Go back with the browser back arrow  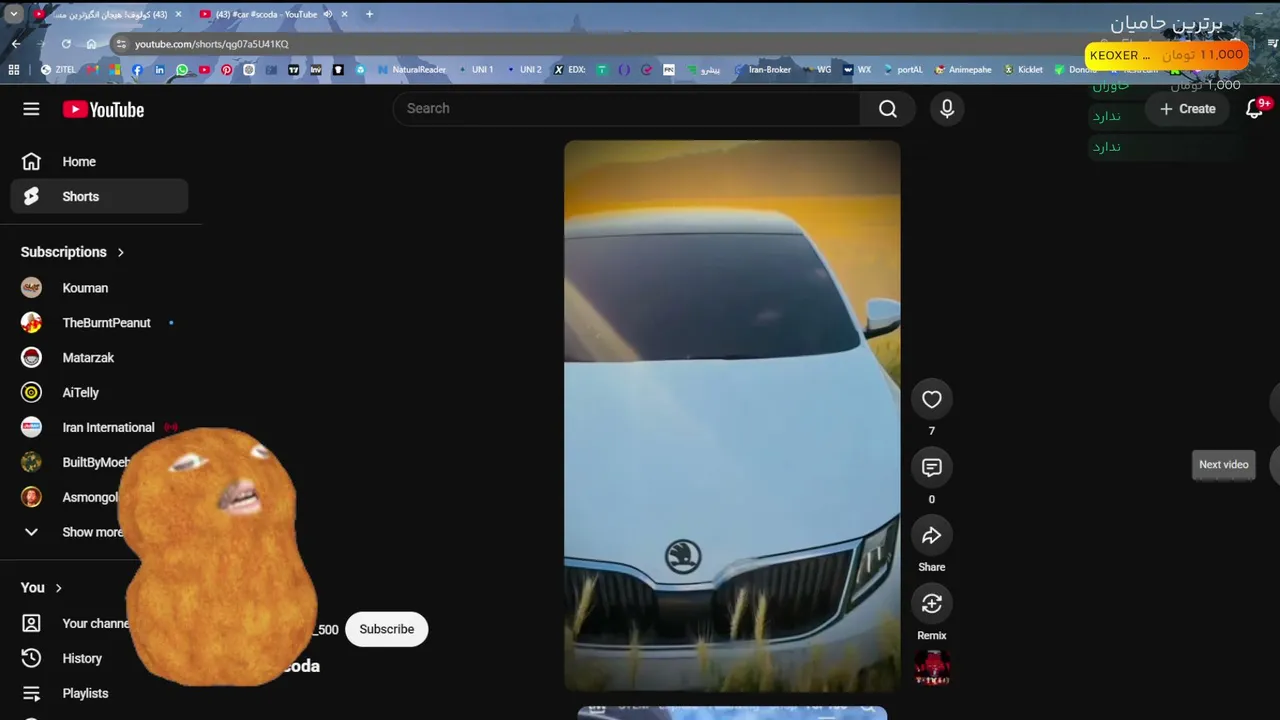pos(16,44)
